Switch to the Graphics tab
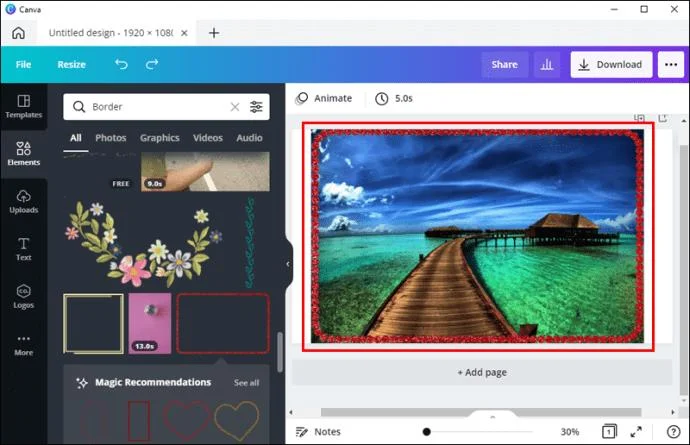The height and width of the screenshot is (445, 690). (x=159, y=138)
